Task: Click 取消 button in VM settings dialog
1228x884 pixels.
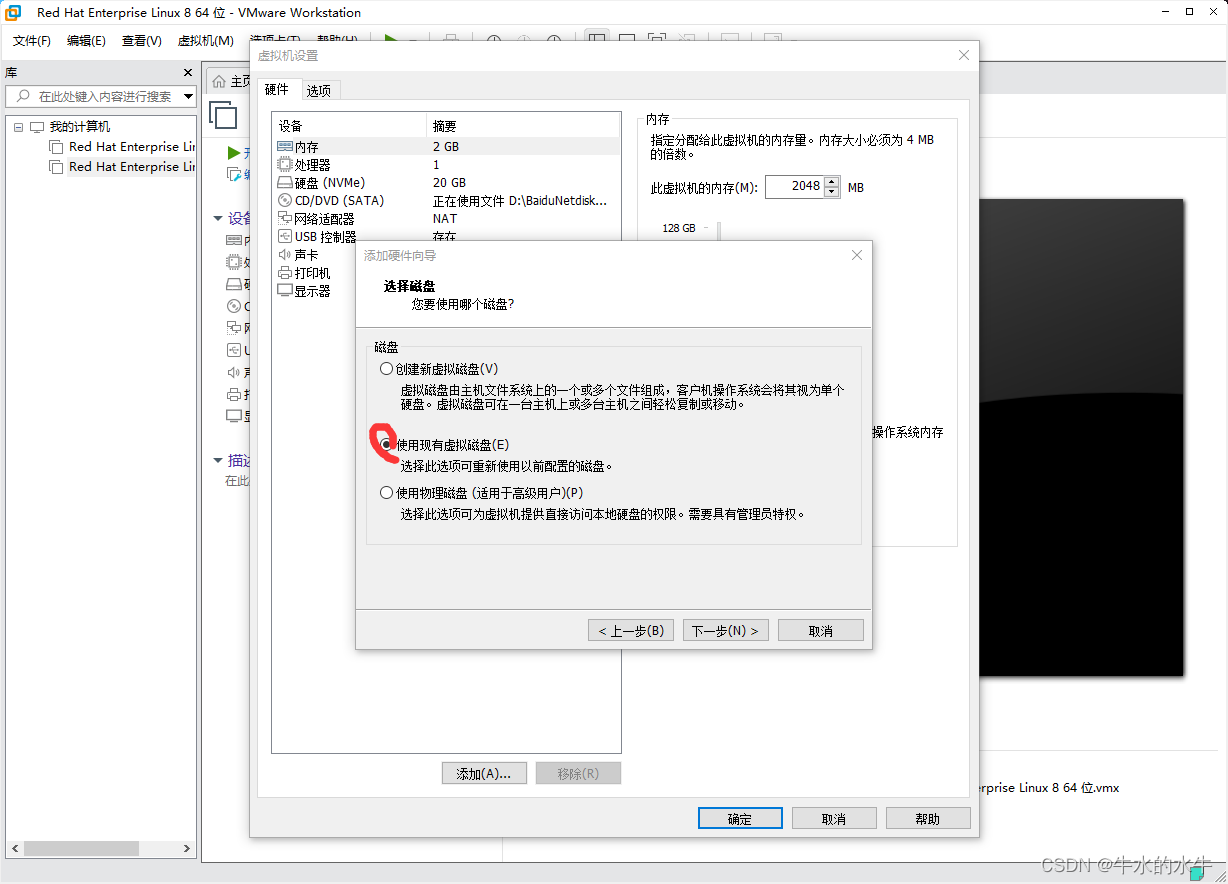Action: (x=834, y=818)
